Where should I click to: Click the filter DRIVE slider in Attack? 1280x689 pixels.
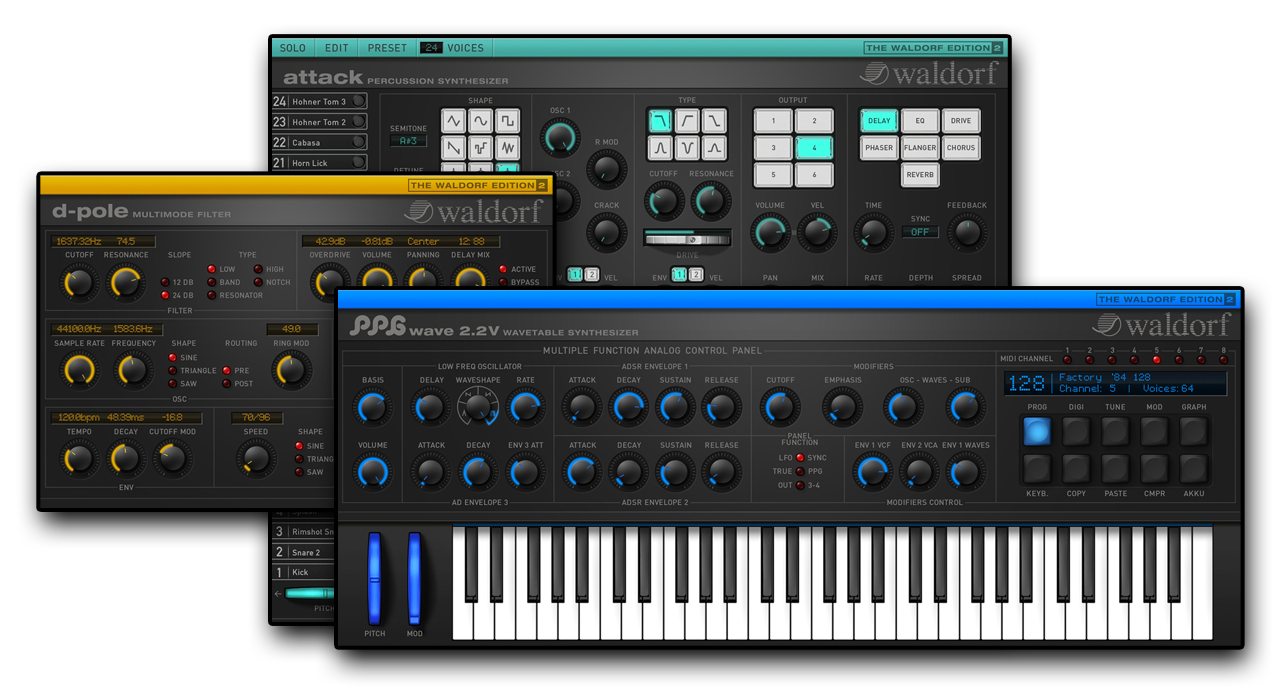(687, 239)
